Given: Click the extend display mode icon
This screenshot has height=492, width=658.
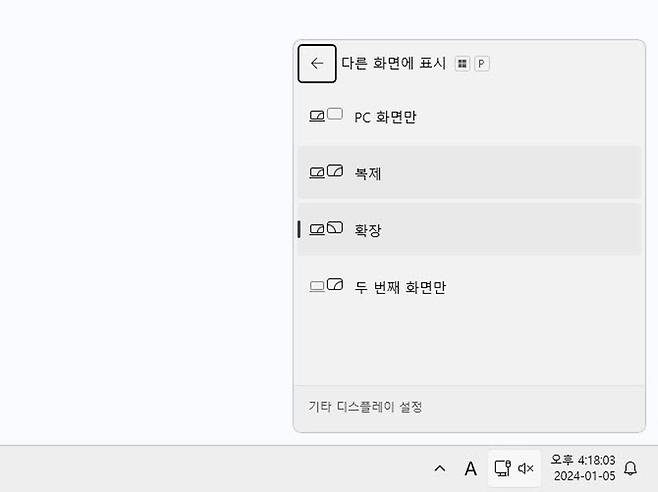Looking at the screenshot, I should pos(326,229).
